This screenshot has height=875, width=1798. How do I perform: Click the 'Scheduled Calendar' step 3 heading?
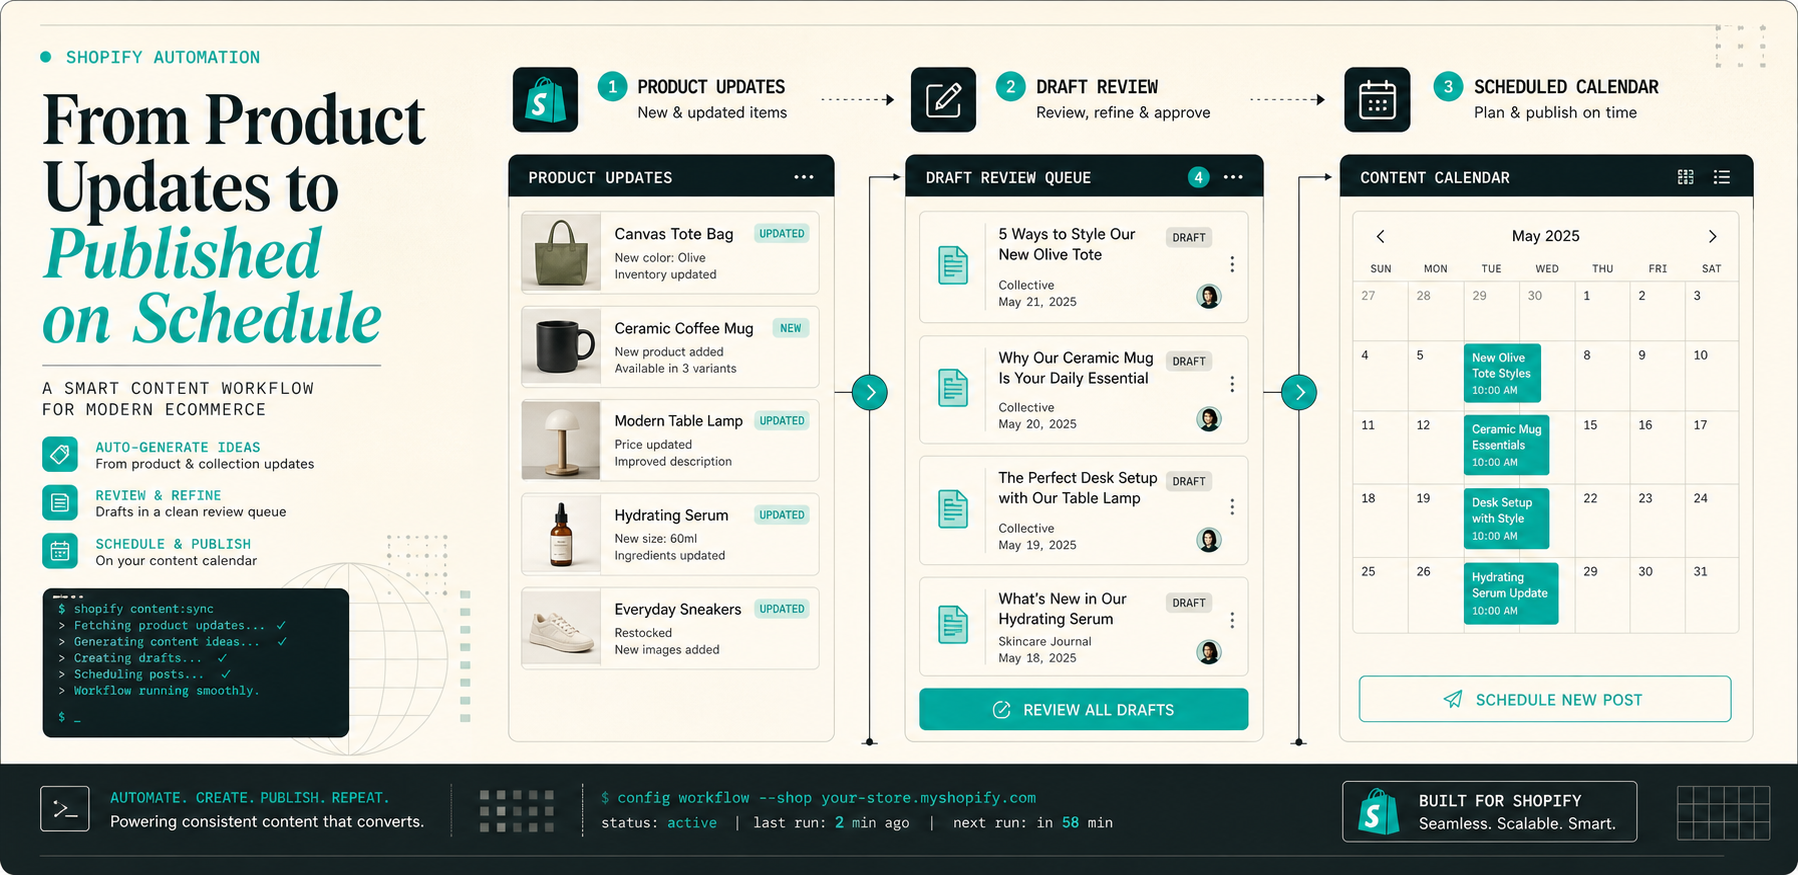click(x=1566, y=87)
